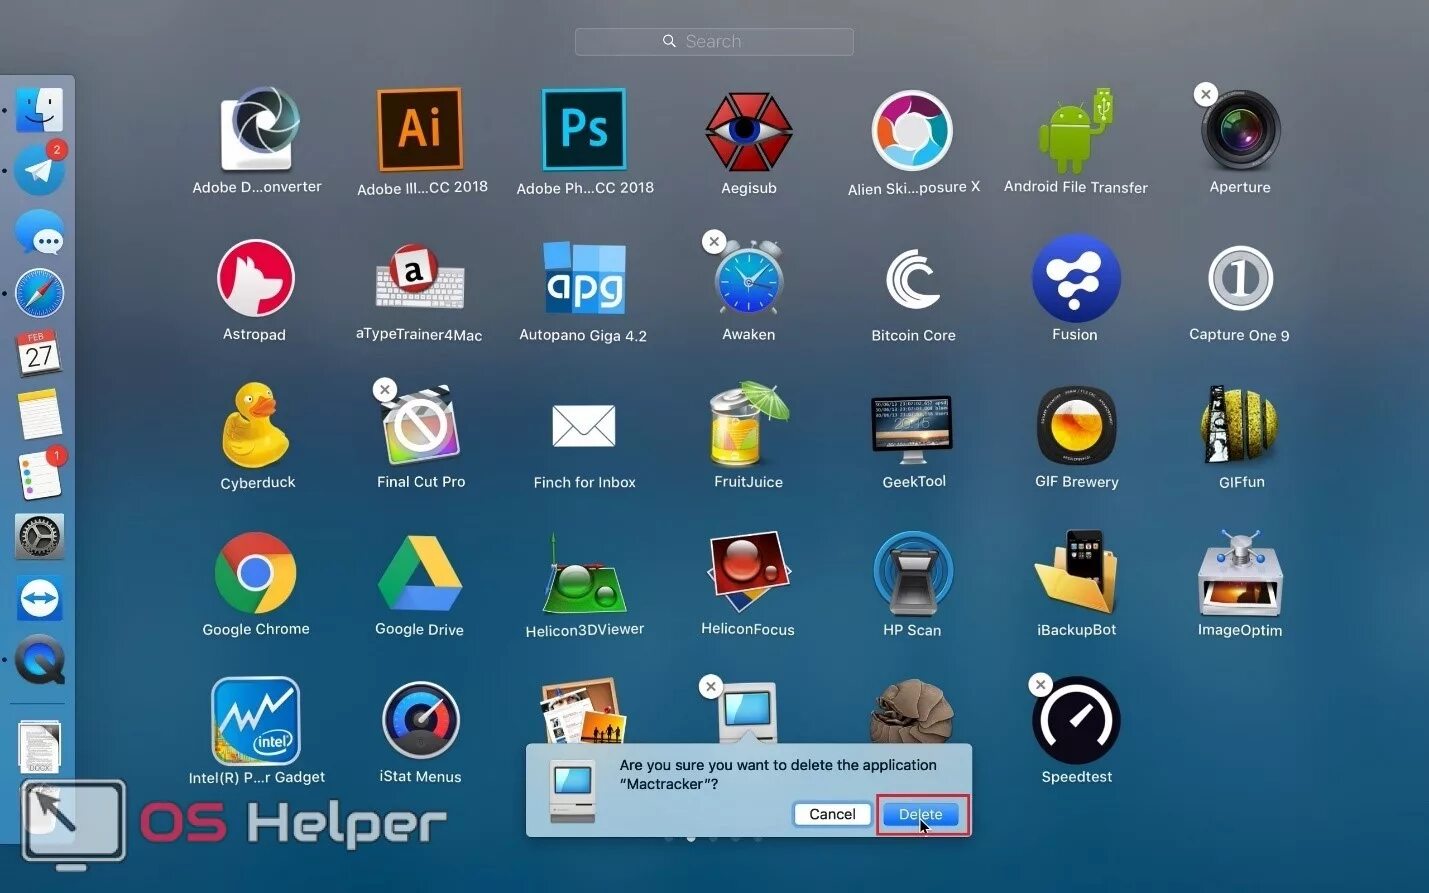Open Alien Skin Exposure X

[912, 131]
